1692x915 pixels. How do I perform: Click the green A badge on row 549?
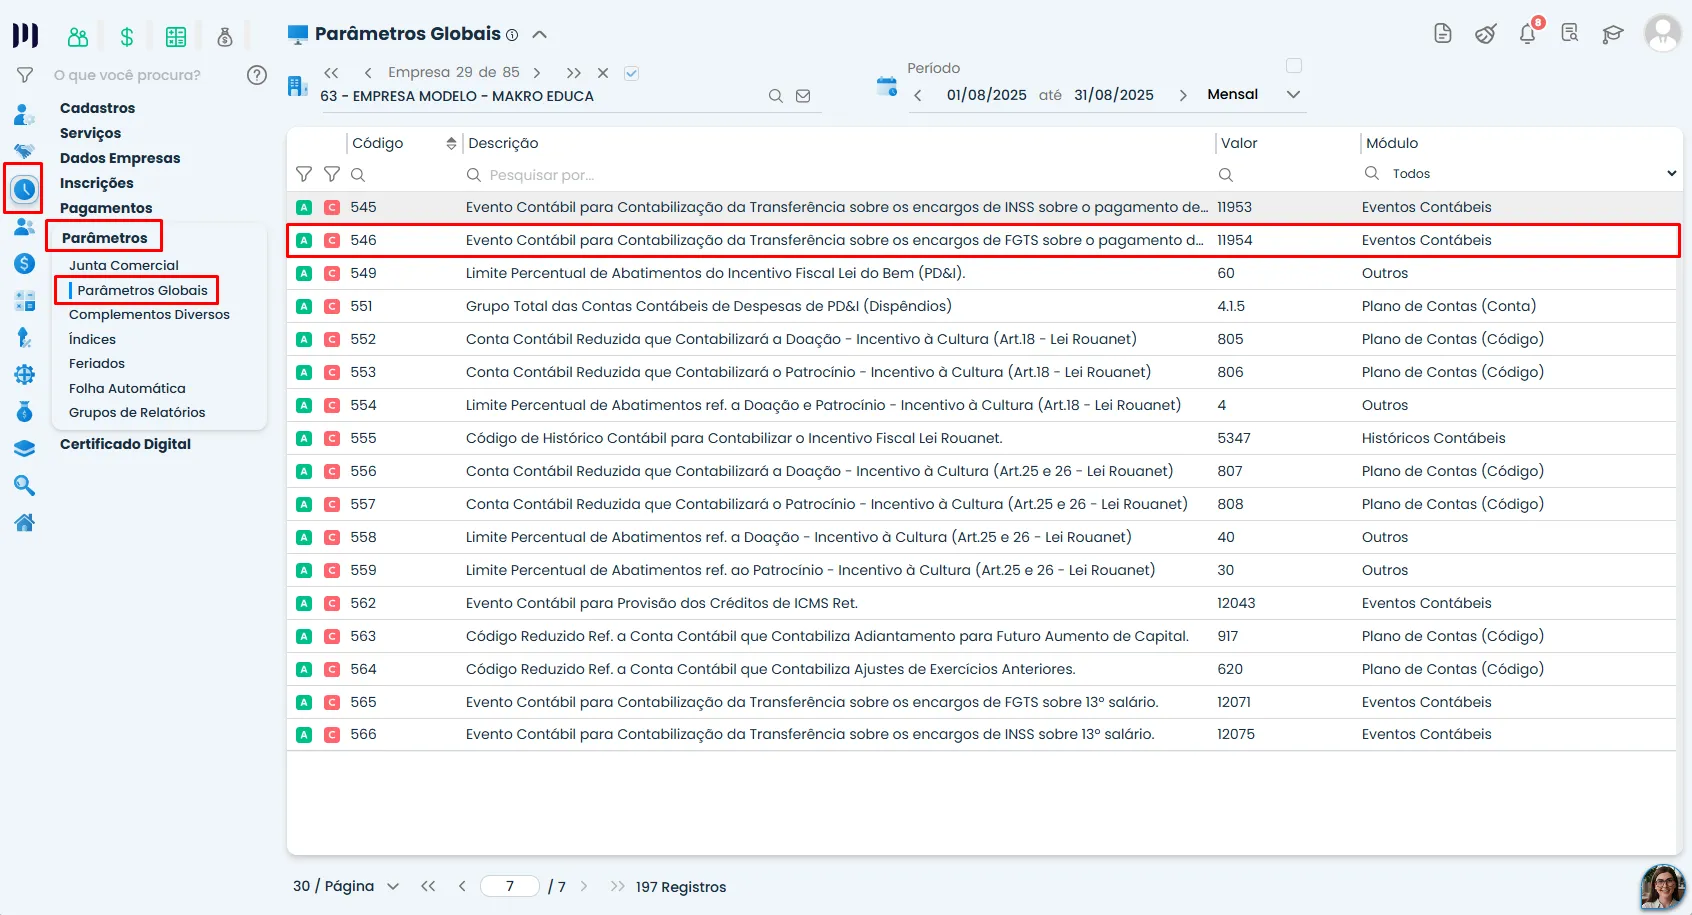[304, 273]
